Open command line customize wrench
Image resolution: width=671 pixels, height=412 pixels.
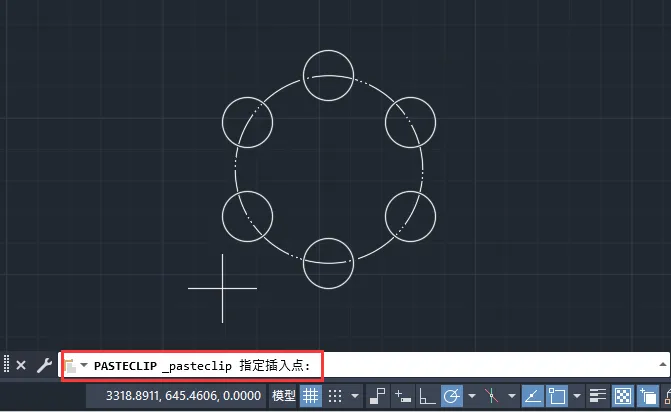click(x=44, y=365)
